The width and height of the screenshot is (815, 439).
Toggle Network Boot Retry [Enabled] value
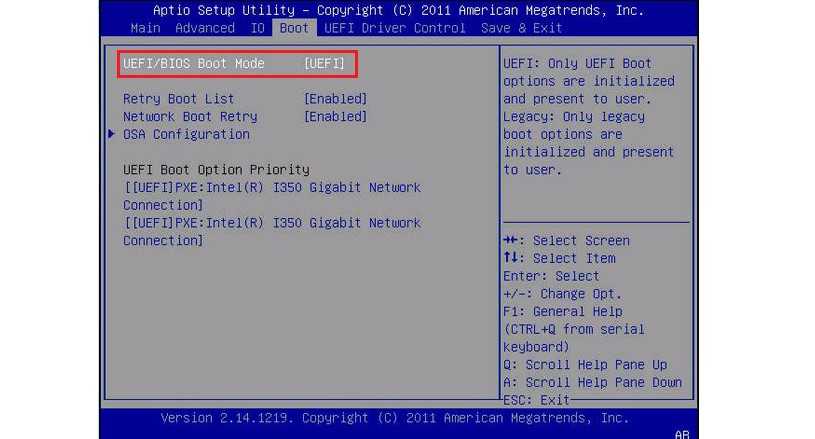click(x=335, y=116)
